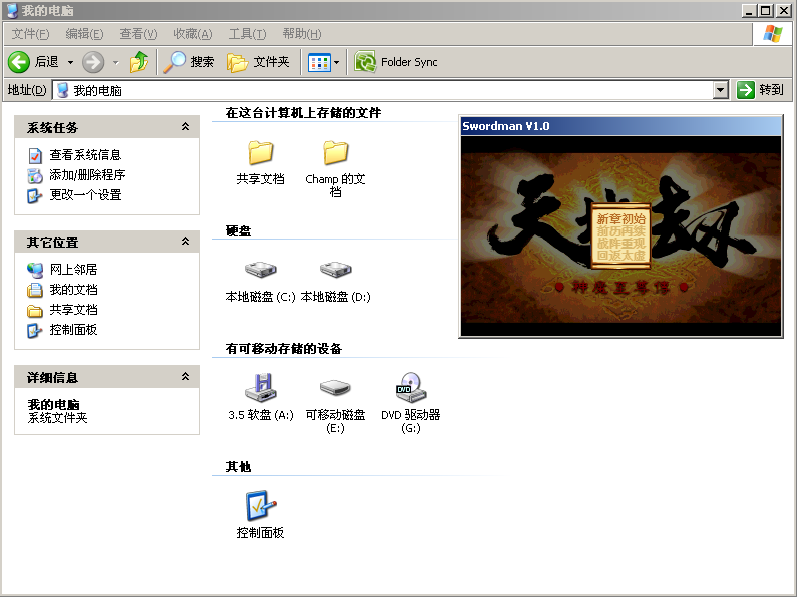Choose 回返太虚 in Swordman menu
The height and width of the screenshot is (597, 797).
point(621,256)
